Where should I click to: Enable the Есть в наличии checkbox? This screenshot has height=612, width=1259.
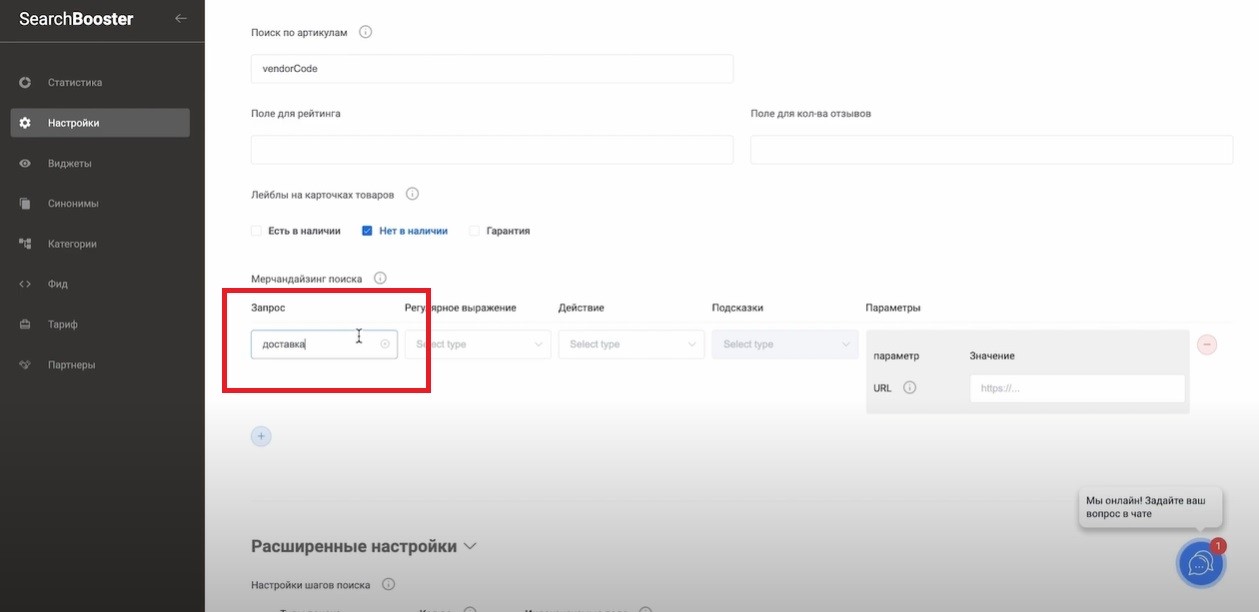tap(256, 231)
